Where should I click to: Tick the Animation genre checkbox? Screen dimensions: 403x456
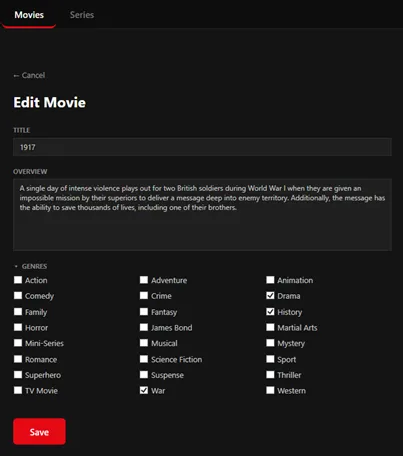[270, 280]
